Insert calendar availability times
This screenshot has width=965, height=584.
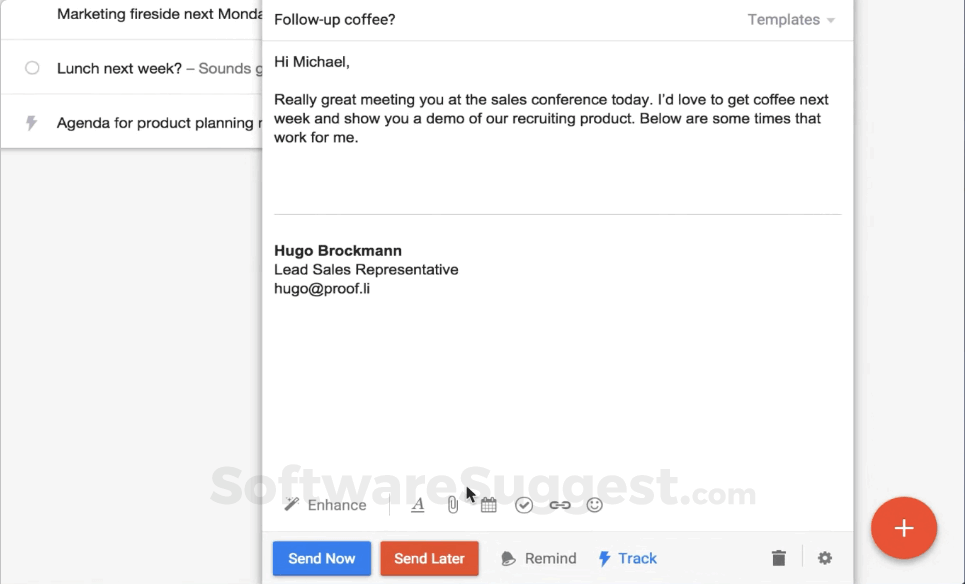[x=488, y=505]
